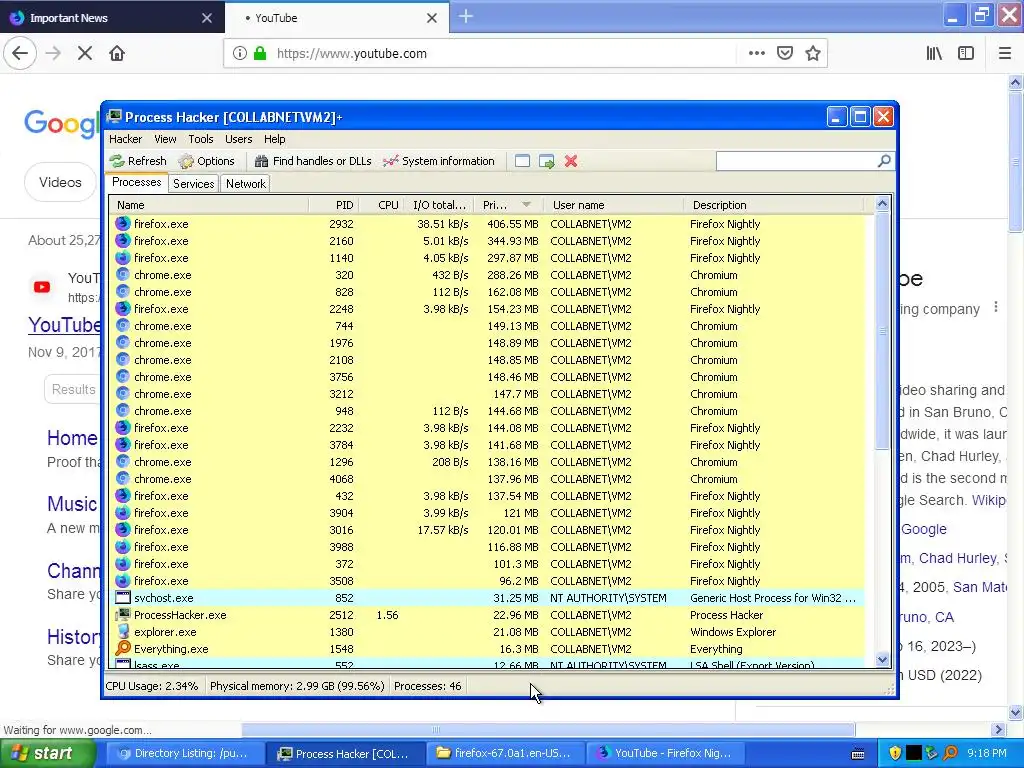Open the Help menu in Process Hacker

(x=274, y=139)
